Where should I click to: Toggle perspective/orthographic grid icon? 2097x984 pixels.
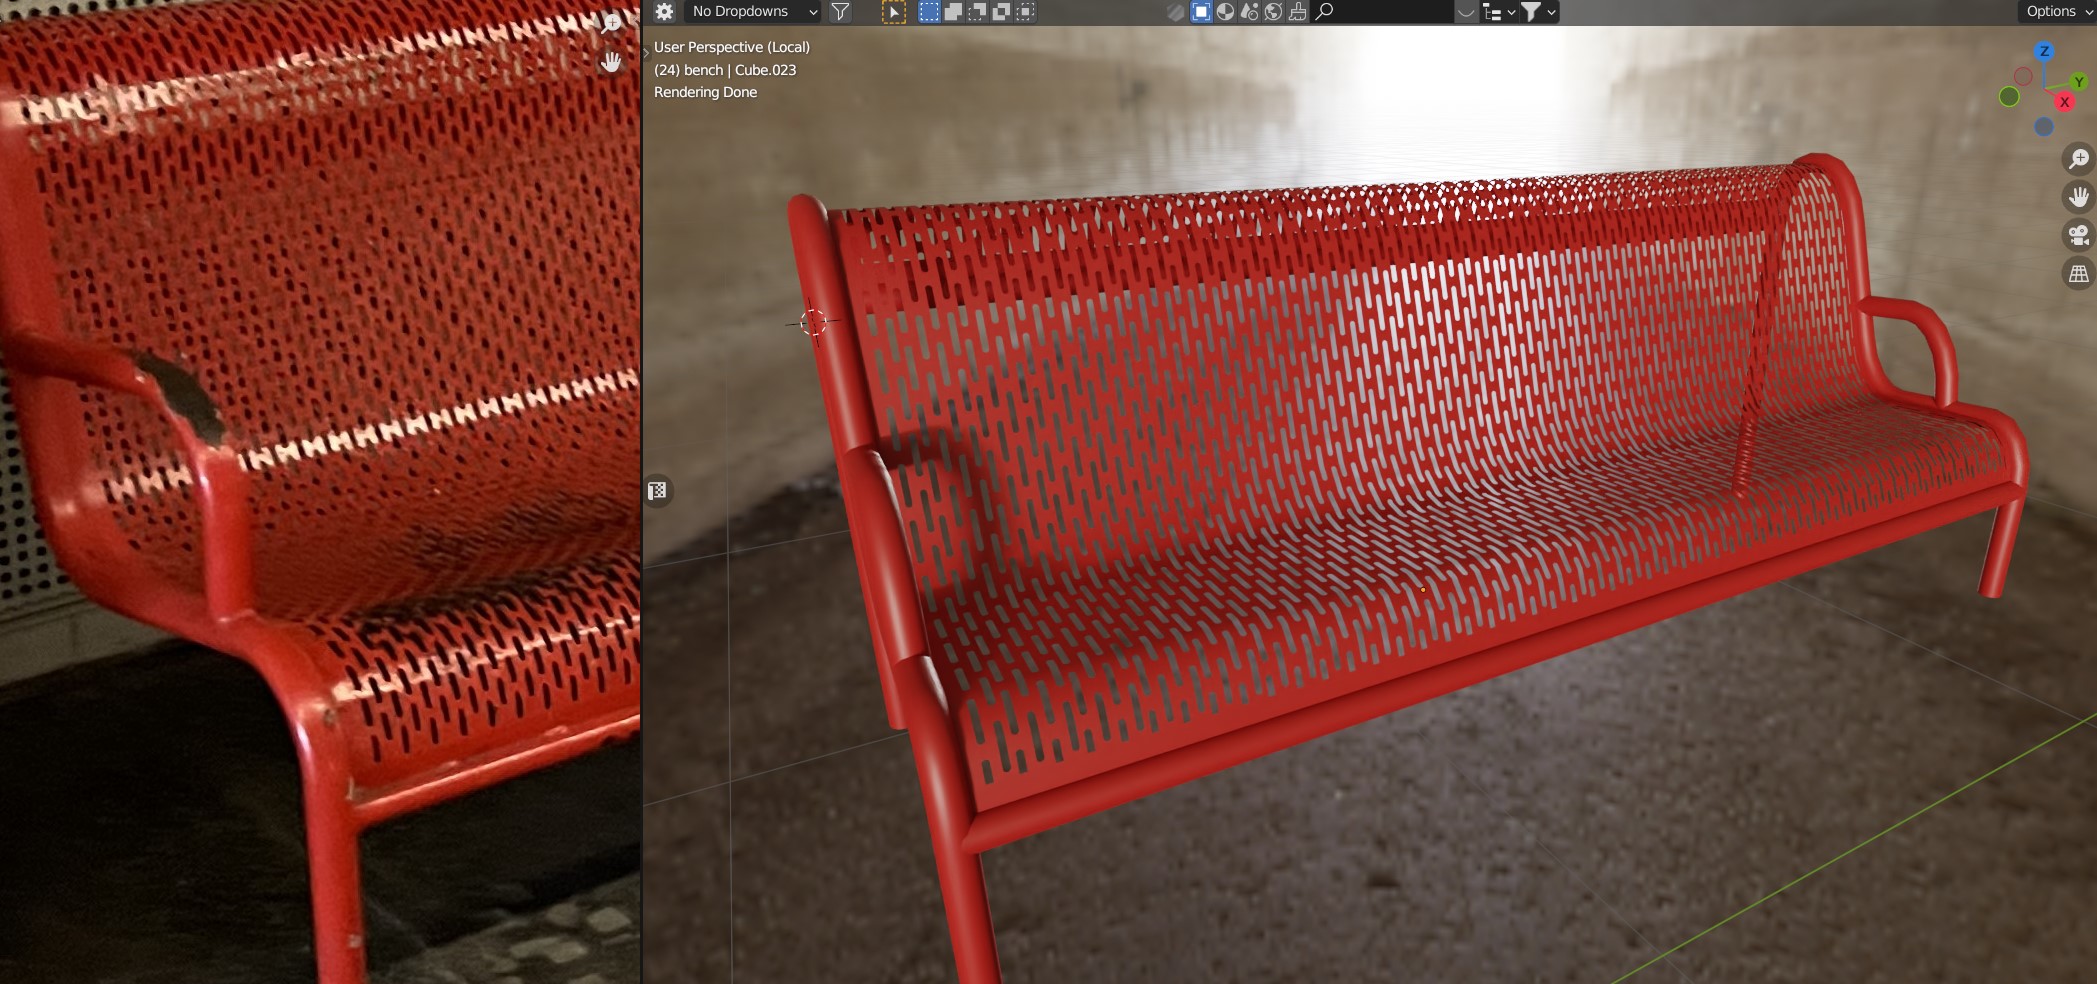(x=2079, y=274)
